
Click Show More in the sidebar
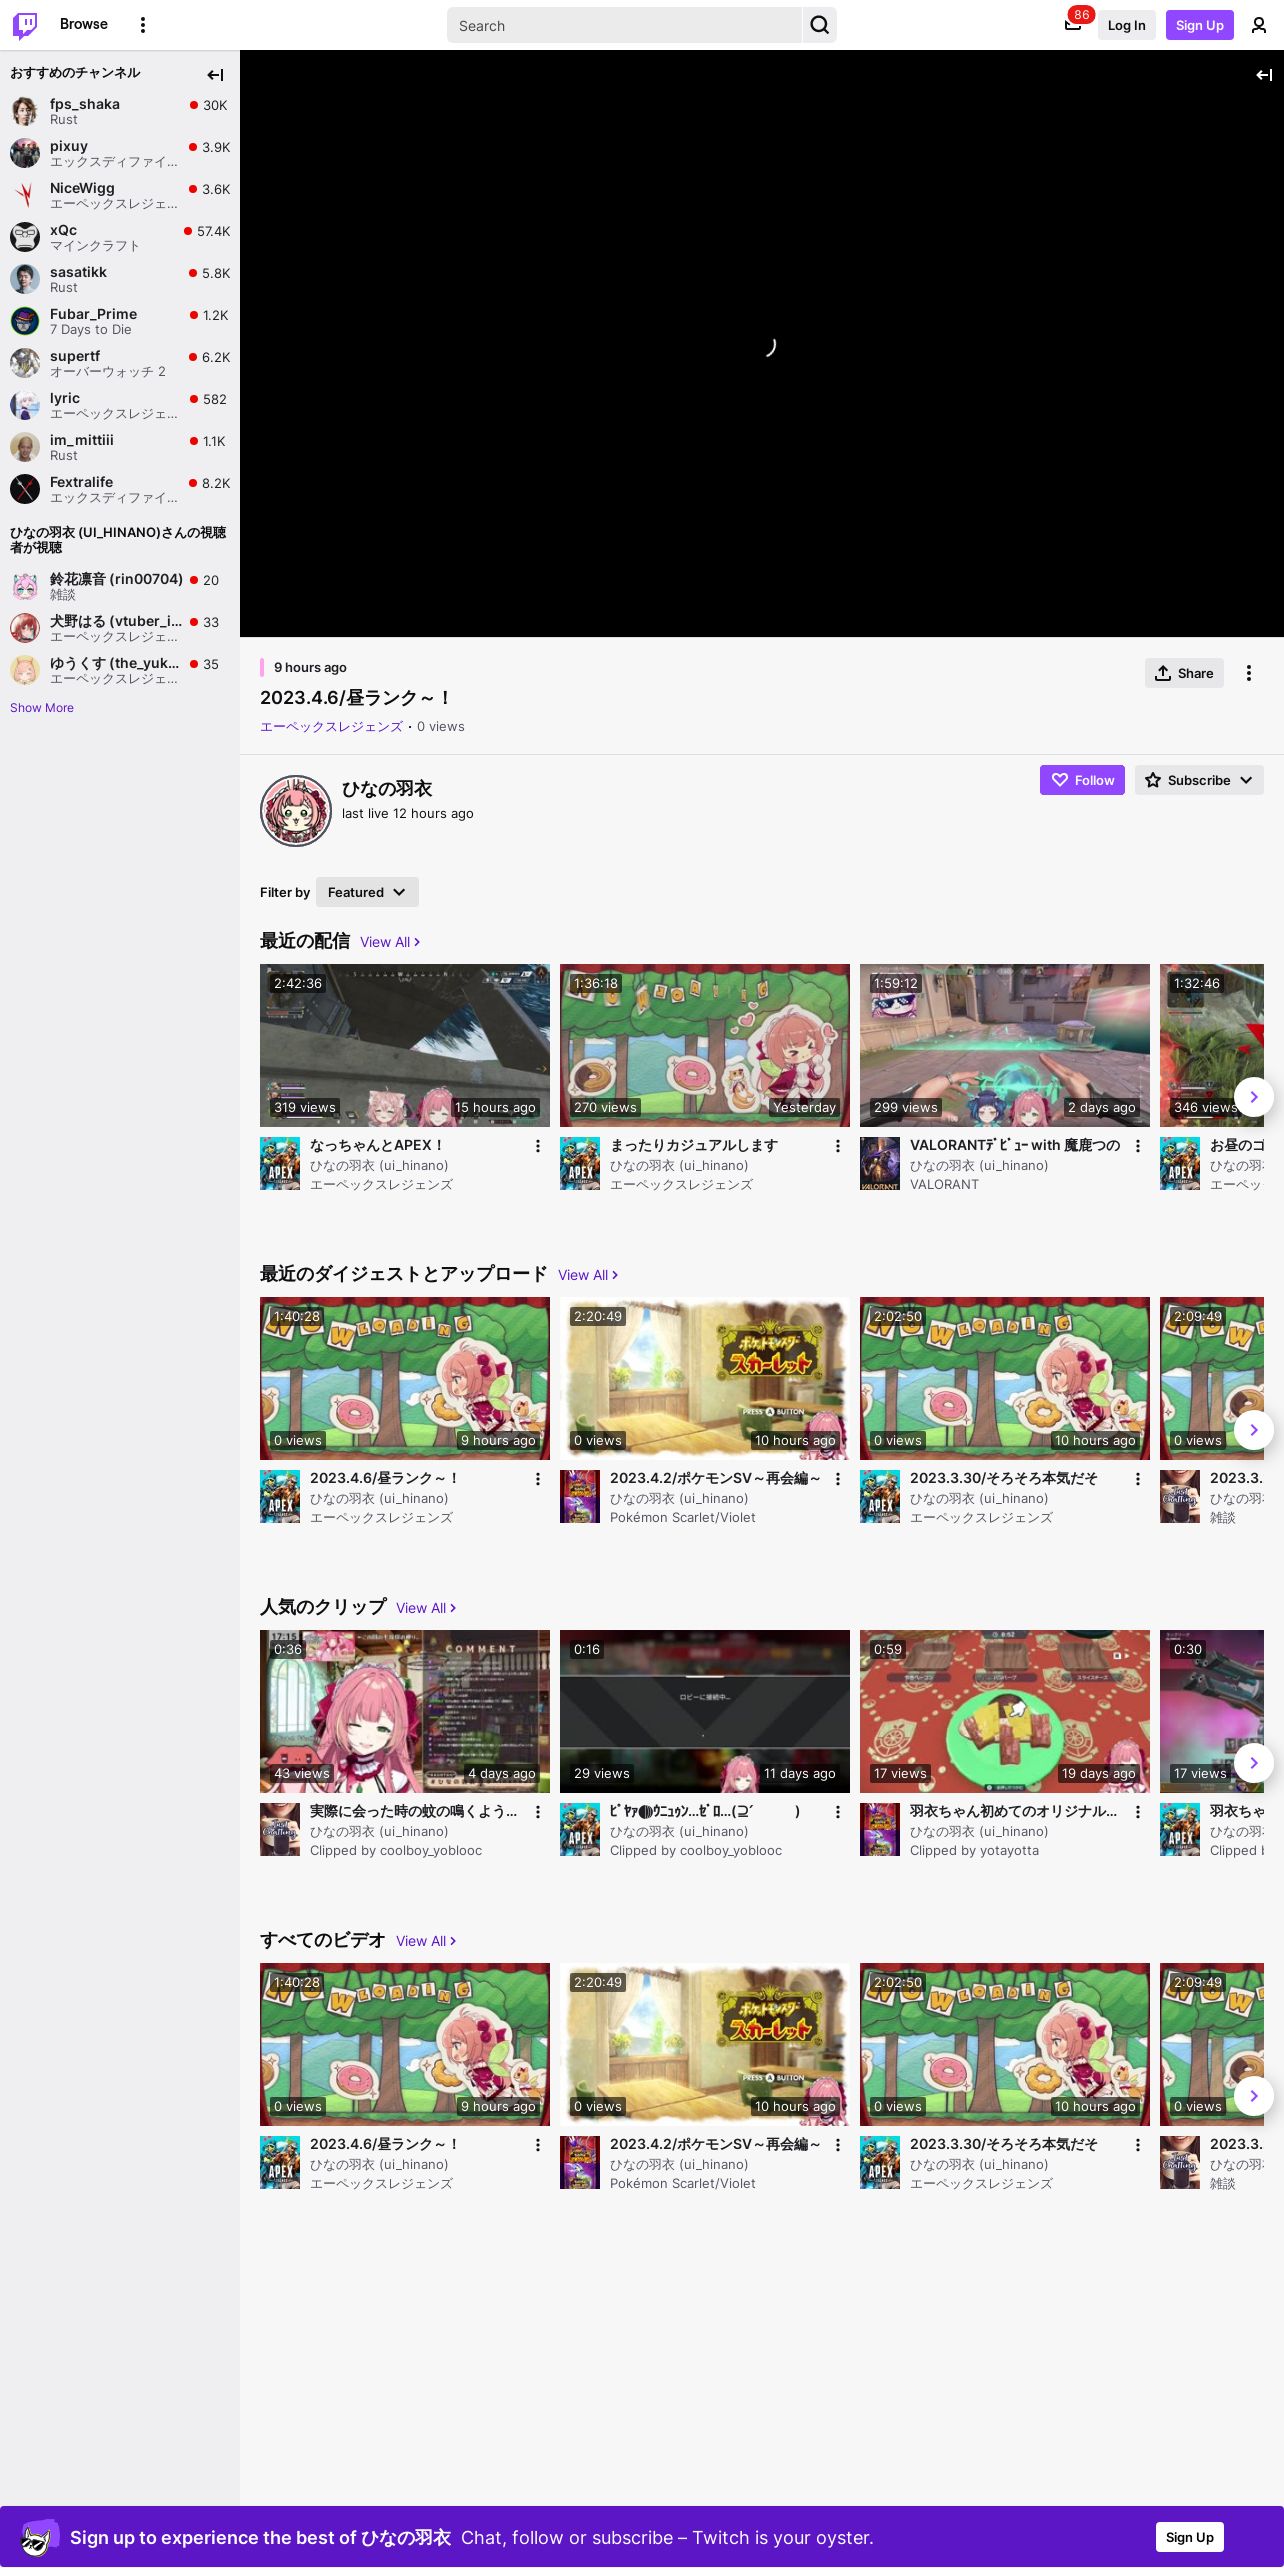click(42, 708)
